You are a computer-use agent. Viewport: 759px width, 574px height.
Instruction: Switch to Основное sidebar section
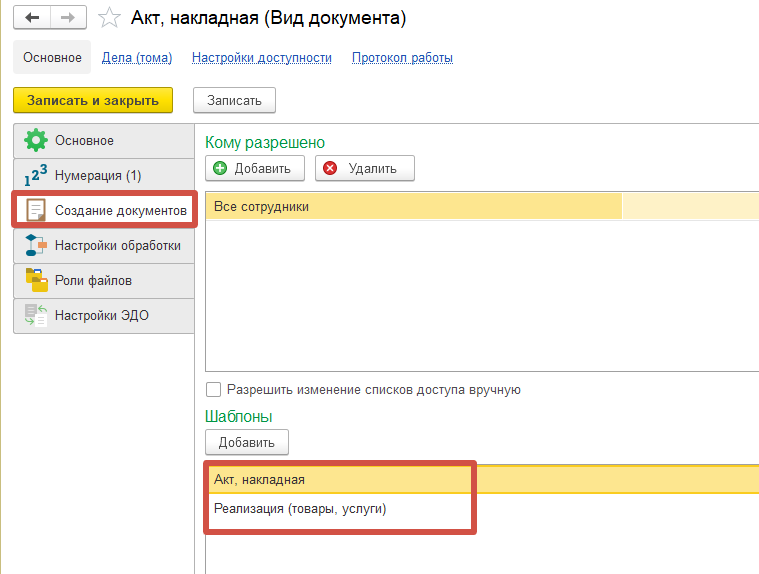(104, 140)
